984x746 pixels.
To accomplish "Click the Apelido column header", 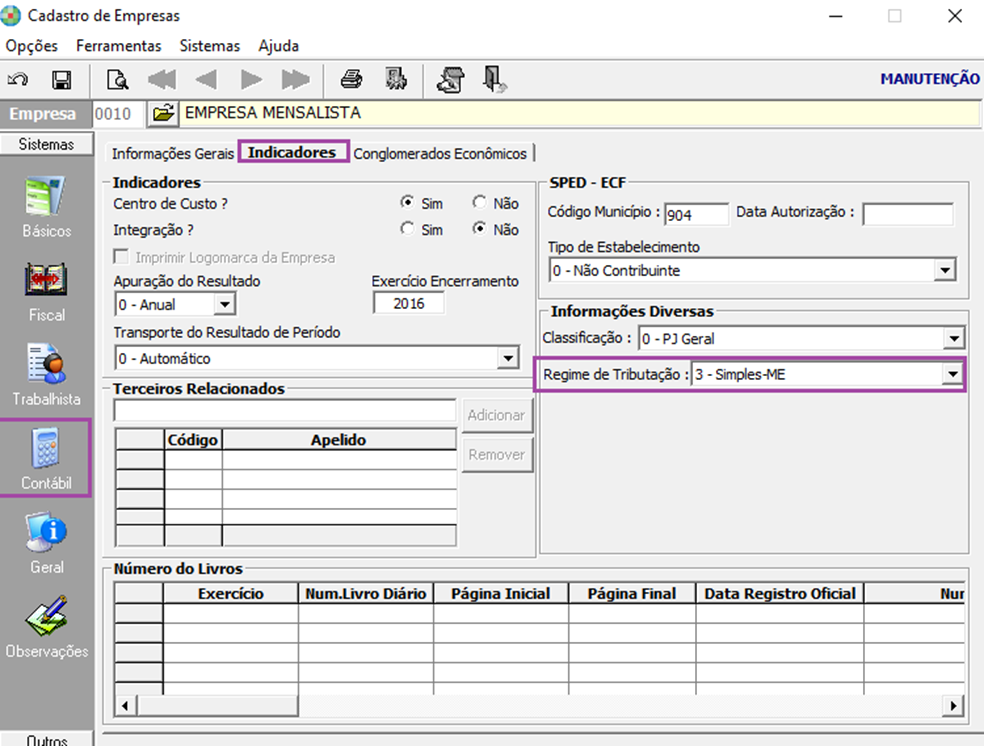I will (339, 440).
